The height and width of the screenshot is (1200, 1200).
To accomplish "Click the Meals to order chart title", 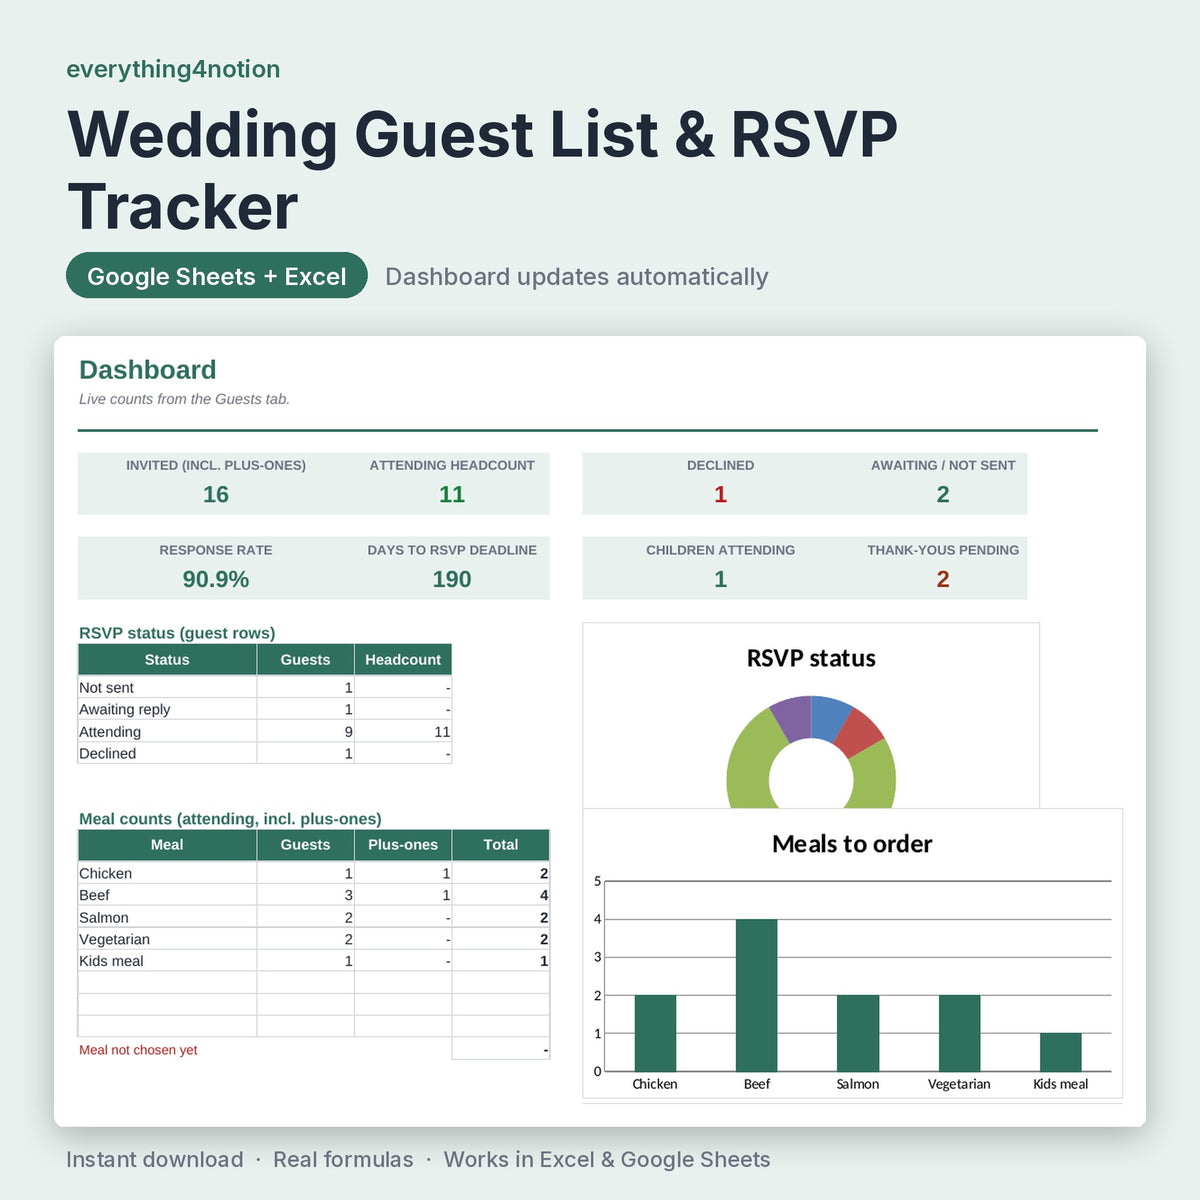I will tap(852, 844).
